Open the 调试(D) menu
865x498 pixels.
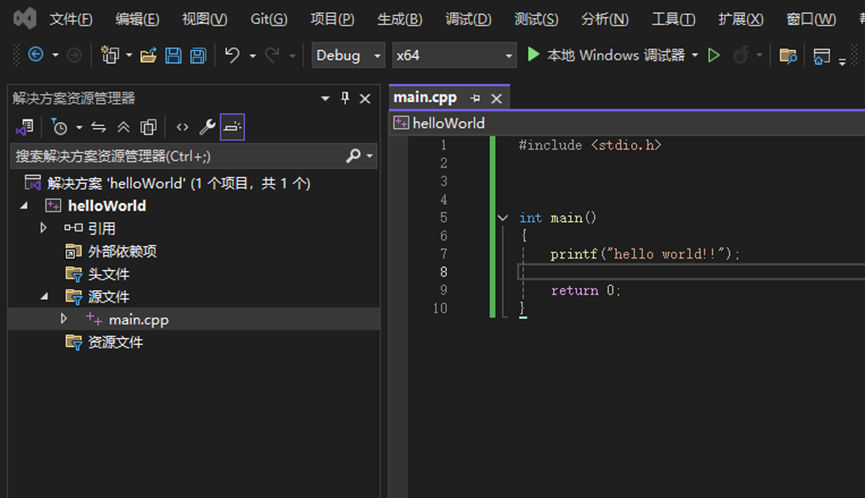(468, 19)
